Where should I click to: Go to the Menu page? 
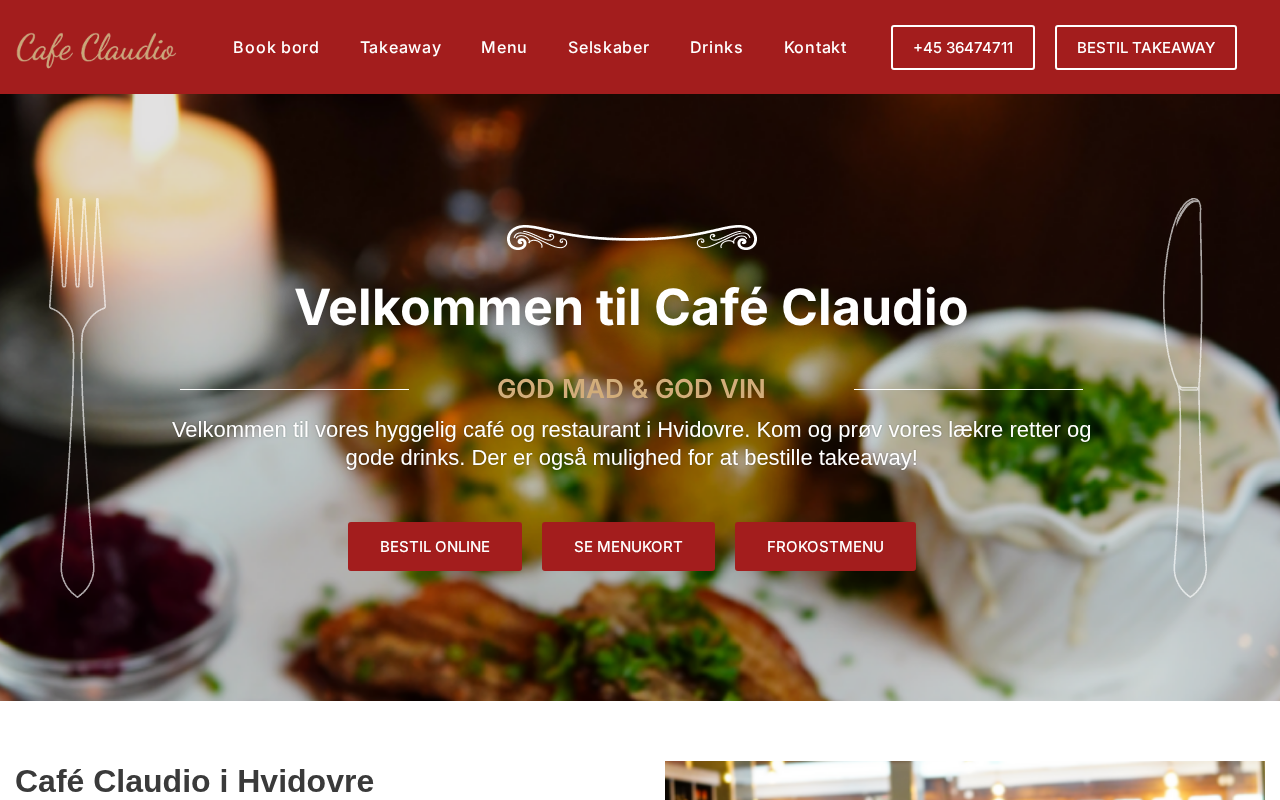coord(504,47)
